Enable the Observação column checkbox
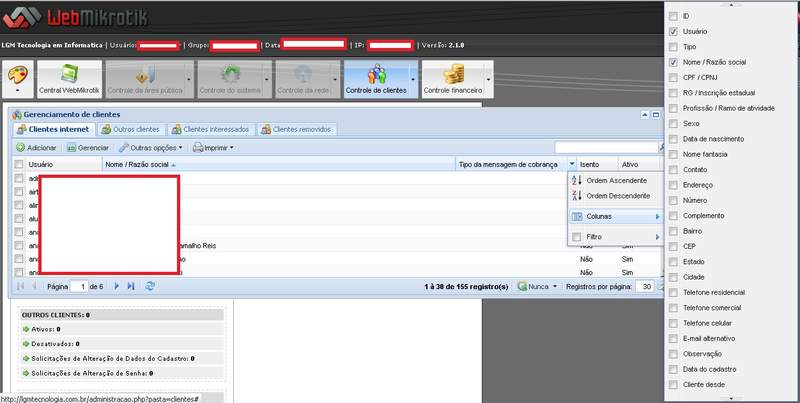 673,354
